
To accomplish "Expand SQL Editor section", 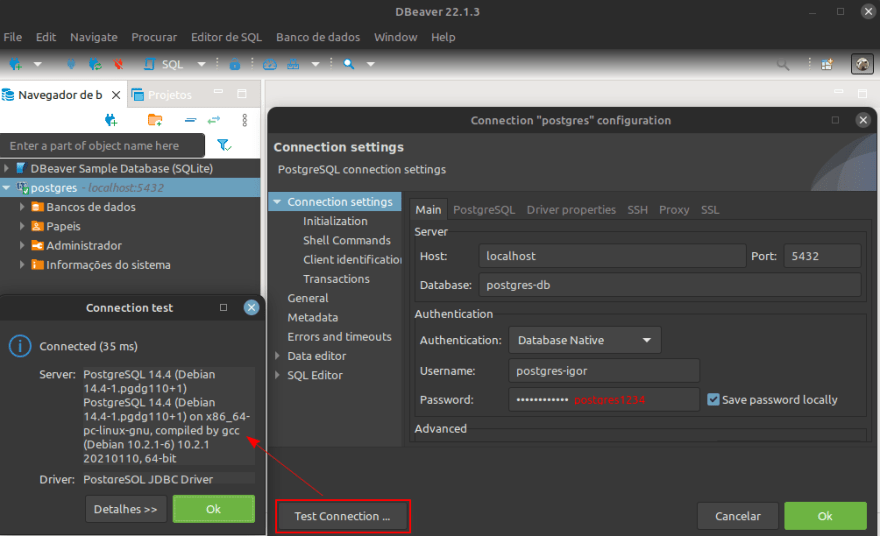I will 277,375.
